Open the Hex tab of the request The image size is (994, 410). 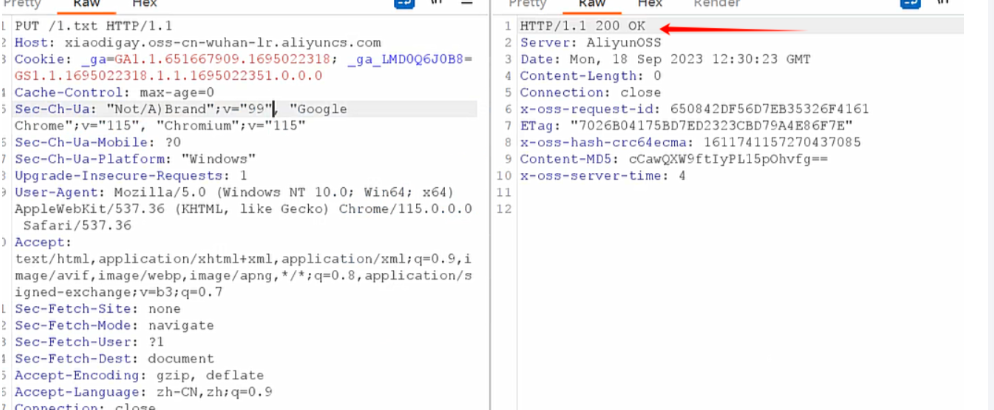point(145,4)
